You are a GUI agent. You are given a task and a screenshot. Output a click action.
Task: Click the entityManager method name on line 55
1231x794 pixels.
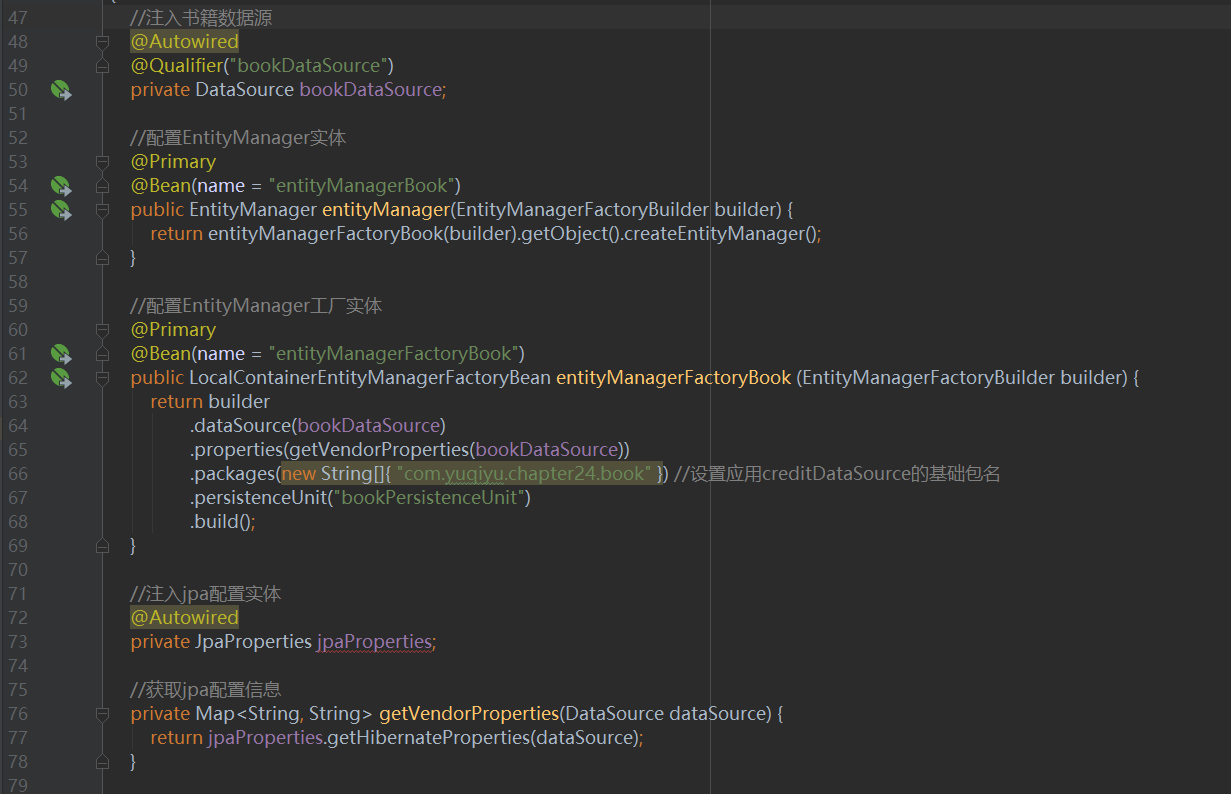pyautogui.click(x=385, y=210)
